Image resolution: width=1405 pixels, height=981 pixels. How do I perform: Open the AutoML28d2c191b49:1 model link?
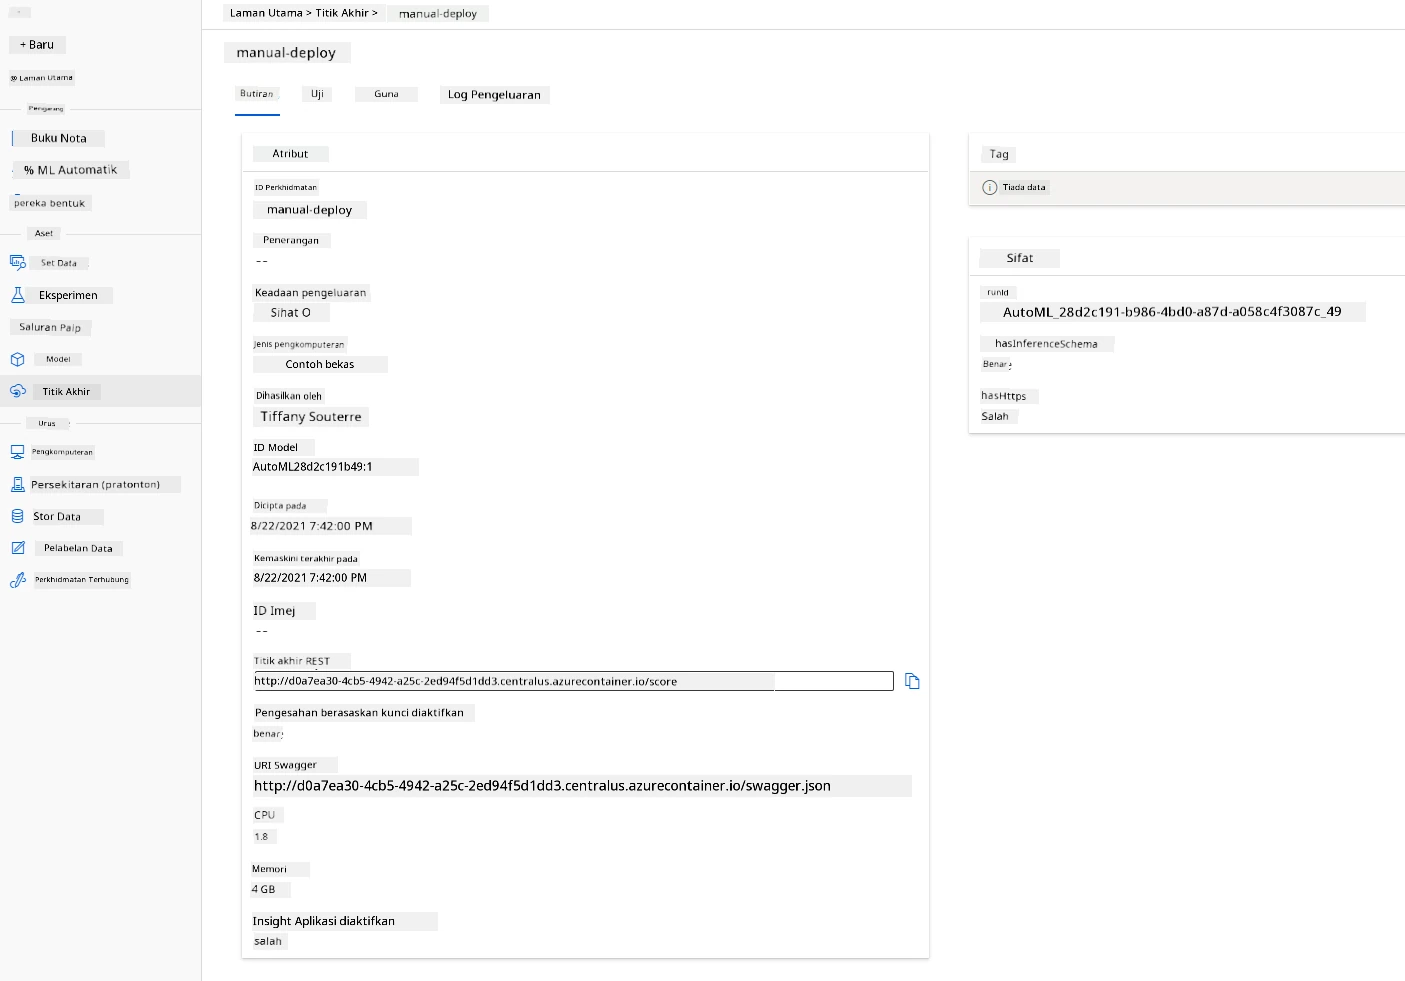[x=313, y=467]
